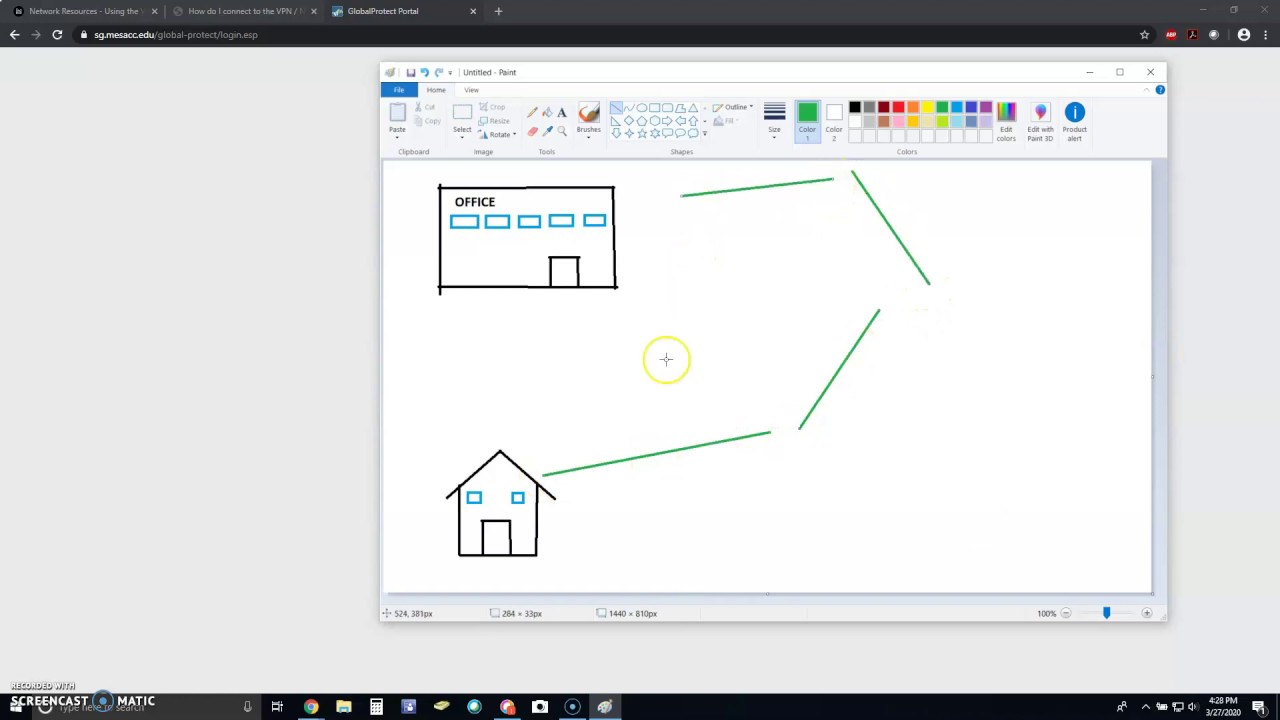Expand the Brushes dropdown arrow
The height and width of the screenshot is (720, 1280).
[x=589, y=137]
